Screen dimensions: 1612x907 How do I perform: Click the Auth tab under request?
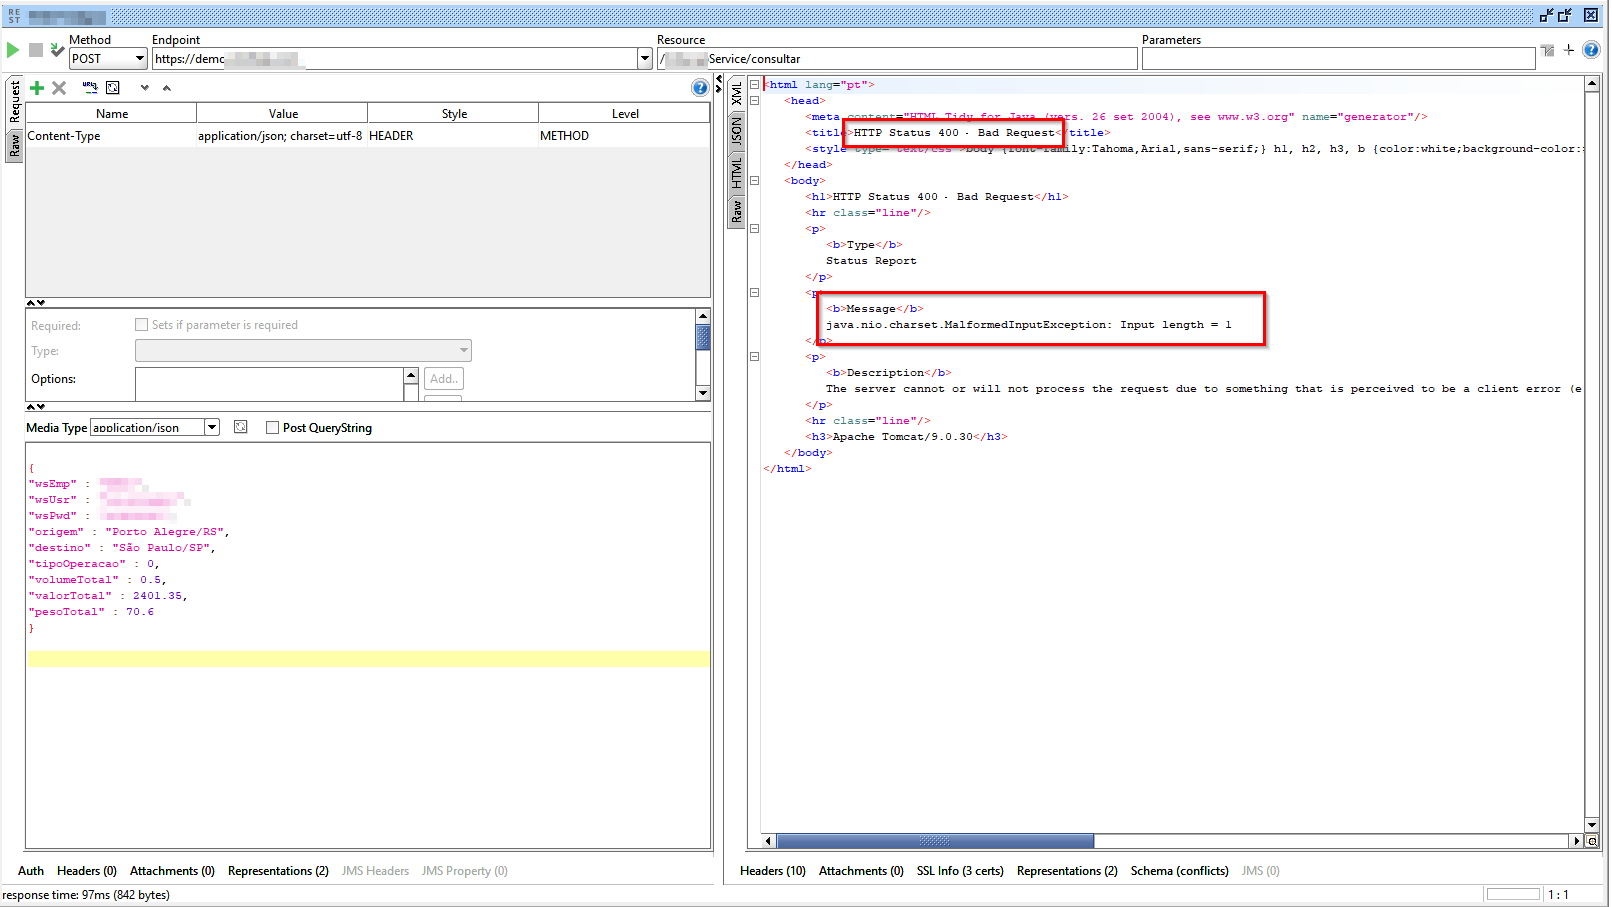tap(31, 871)
